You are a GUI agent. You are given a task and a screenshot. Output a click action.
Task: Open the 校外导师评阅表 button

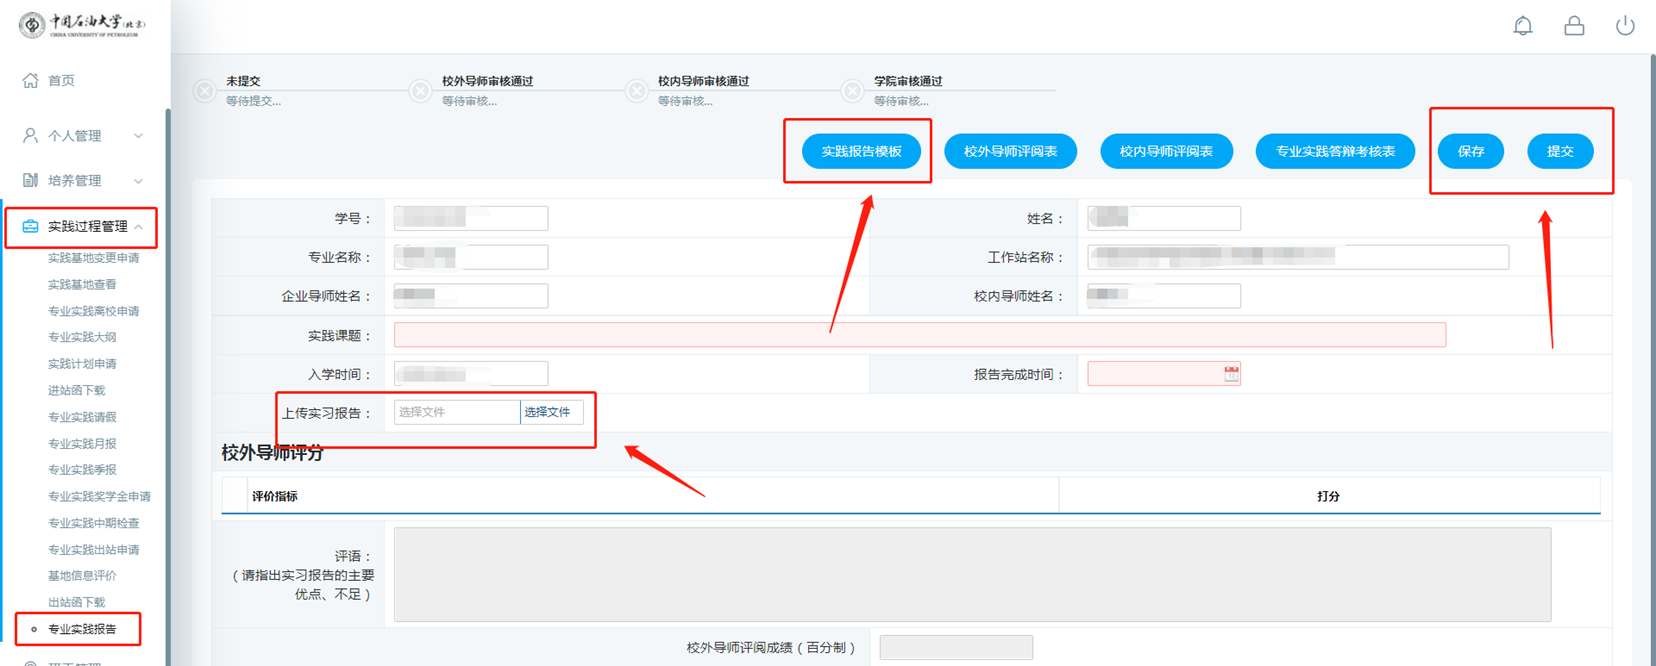point(1010,151)
